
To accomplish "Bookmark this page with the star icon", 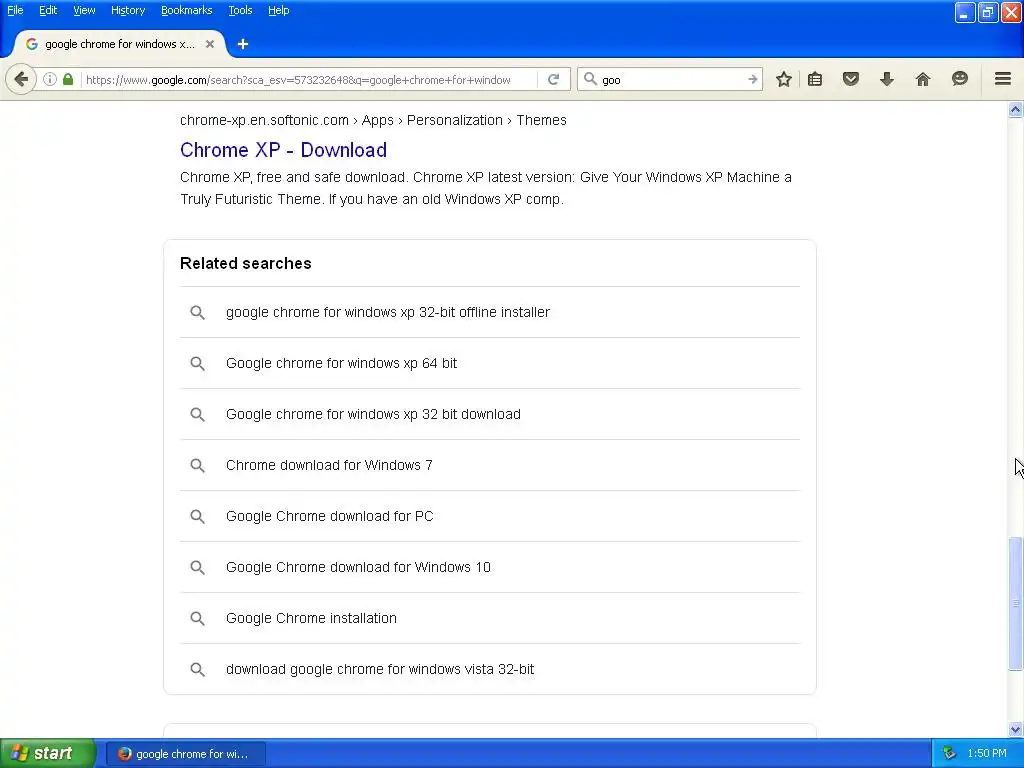I will point(784,80).
